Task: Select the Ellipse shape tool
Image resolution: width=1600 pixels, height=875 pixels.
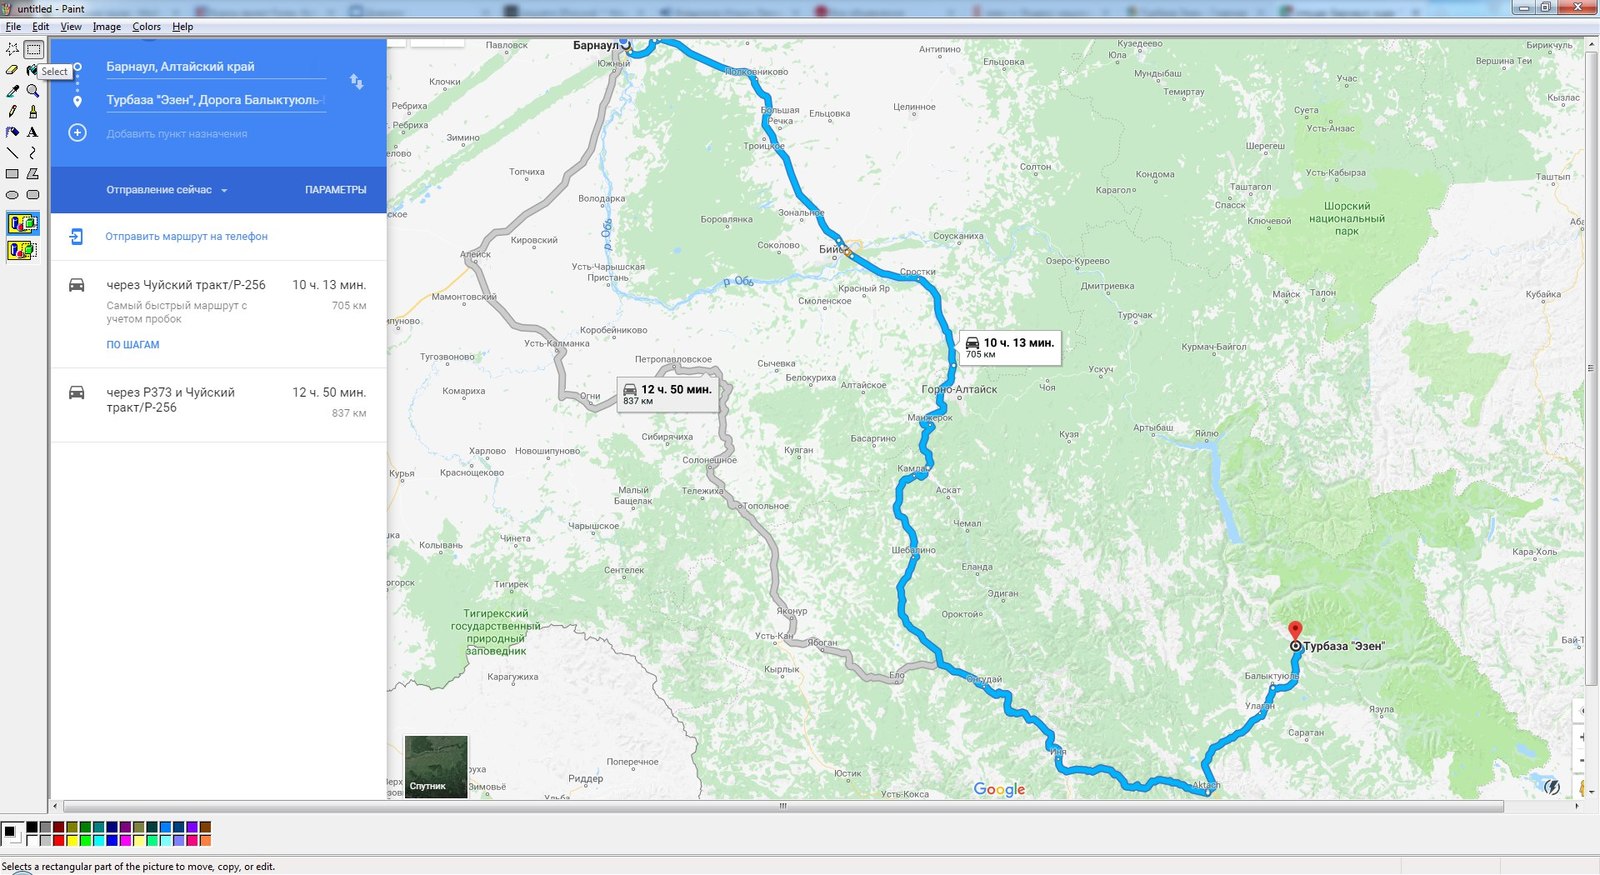Action: (12, 195)
